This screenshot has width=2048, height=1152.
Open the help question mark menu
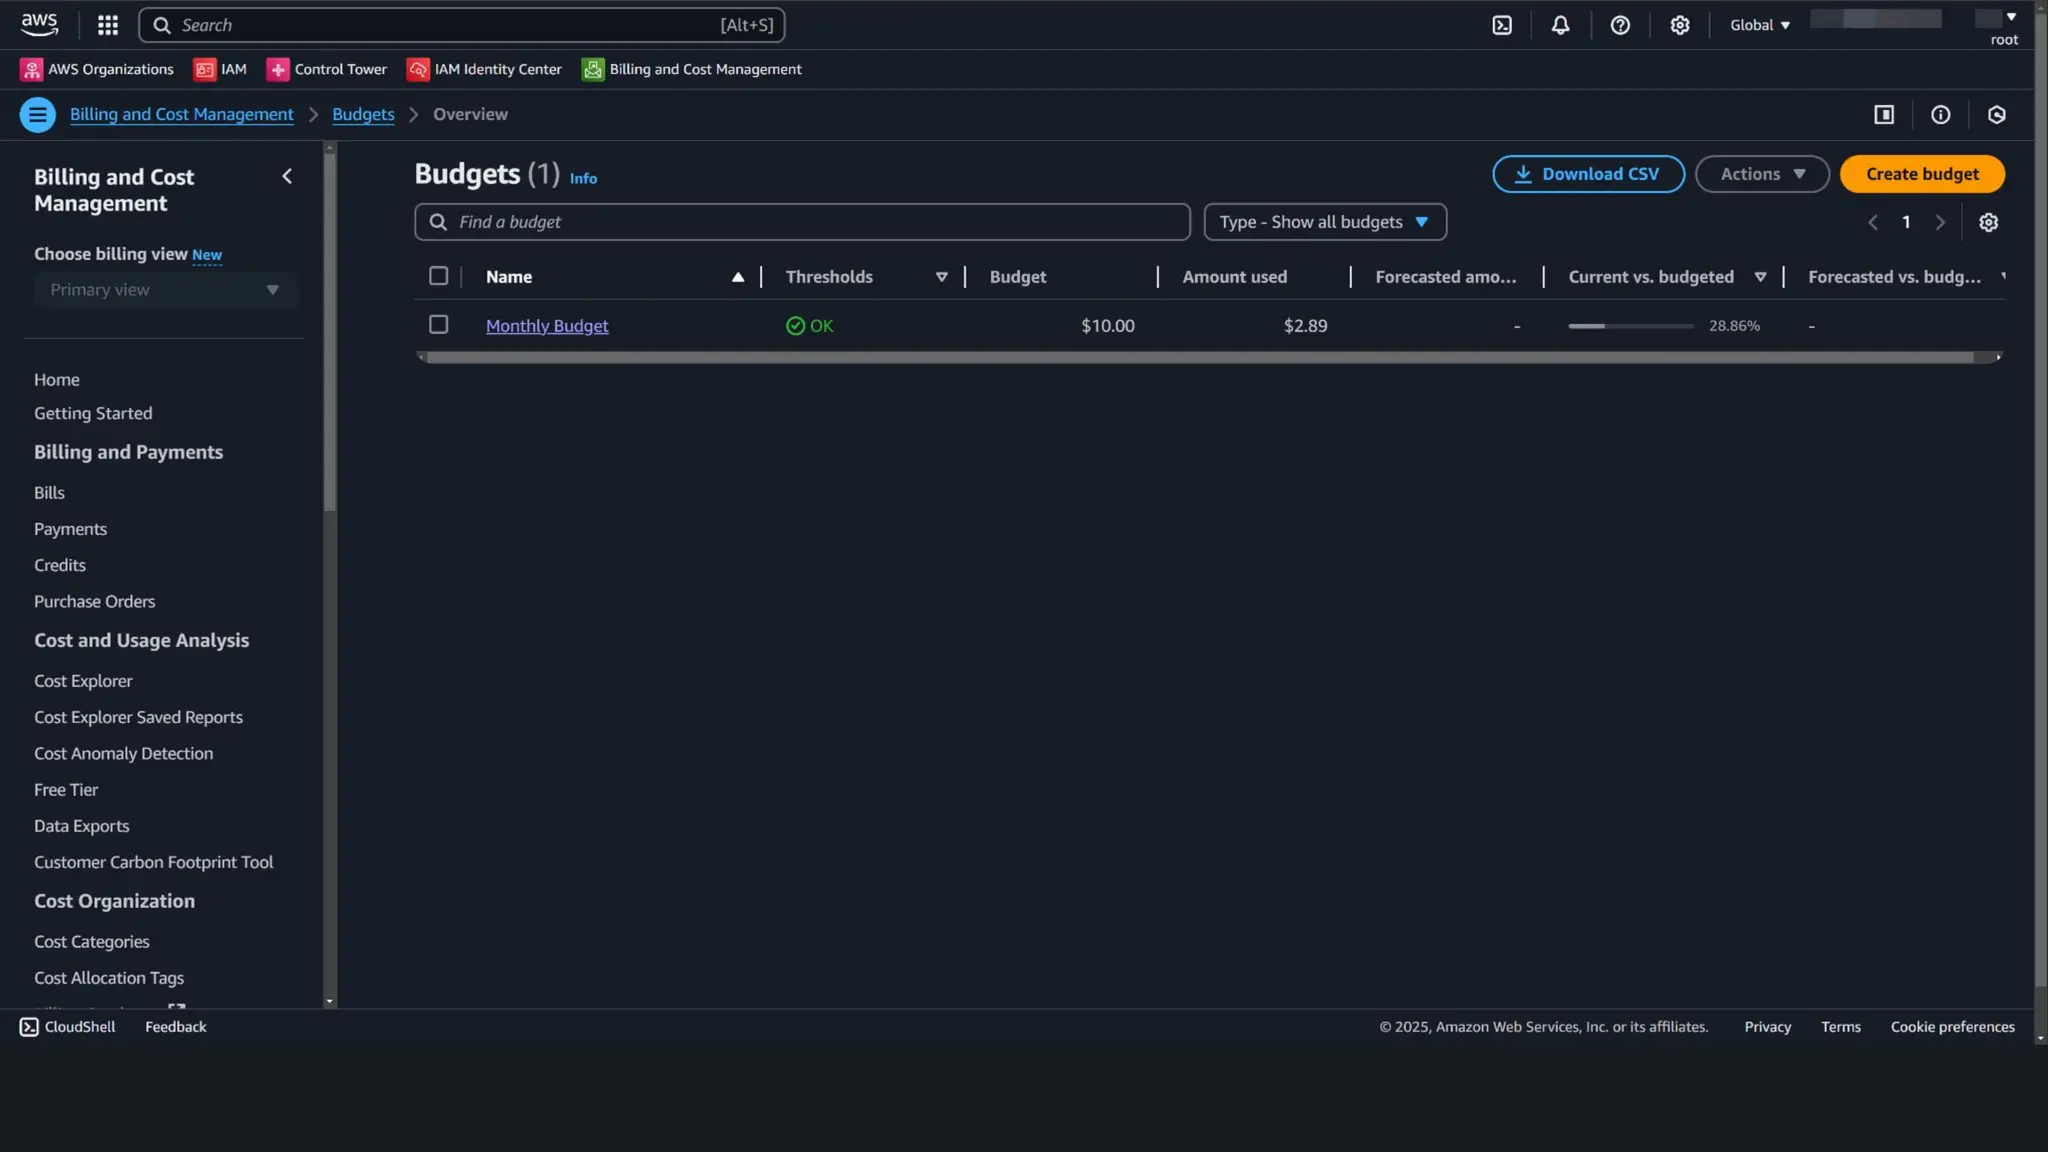point(1620,25)
